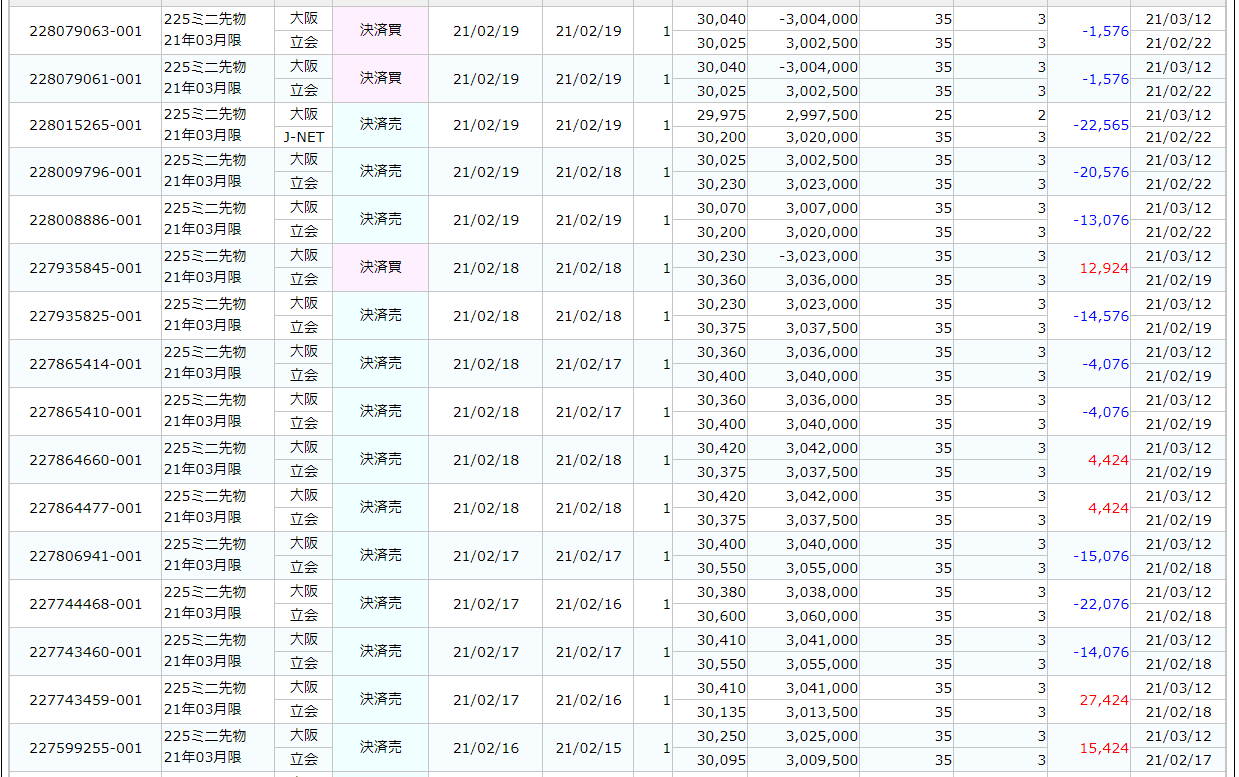Select order number 228079061-001
The height and width of the screenshot is (777, 1239).
86,79
